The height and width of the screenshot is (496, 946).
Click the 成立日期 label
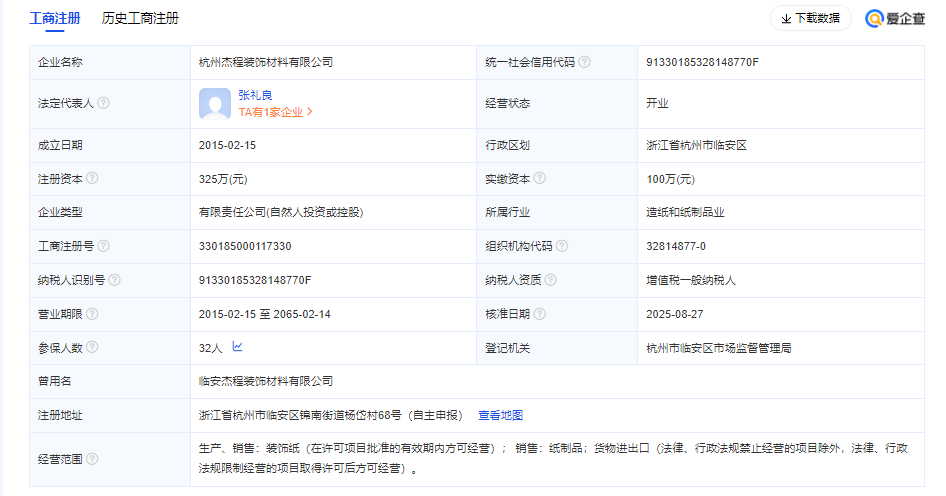coord(60,145)
